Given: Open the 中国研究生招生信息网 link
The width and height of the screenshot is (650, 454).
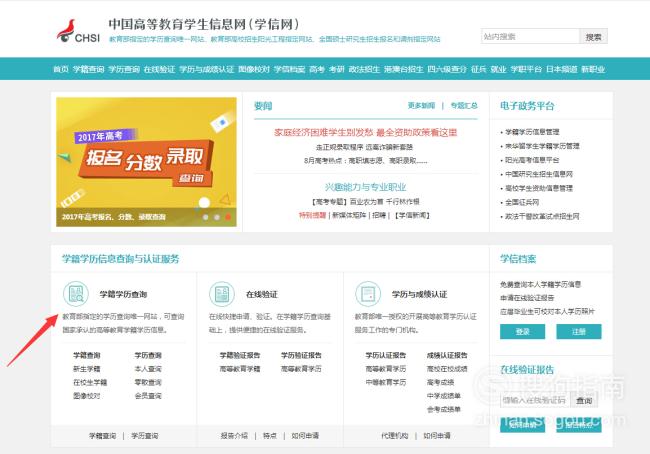Looking at the screenshot, I should point(539,174).
